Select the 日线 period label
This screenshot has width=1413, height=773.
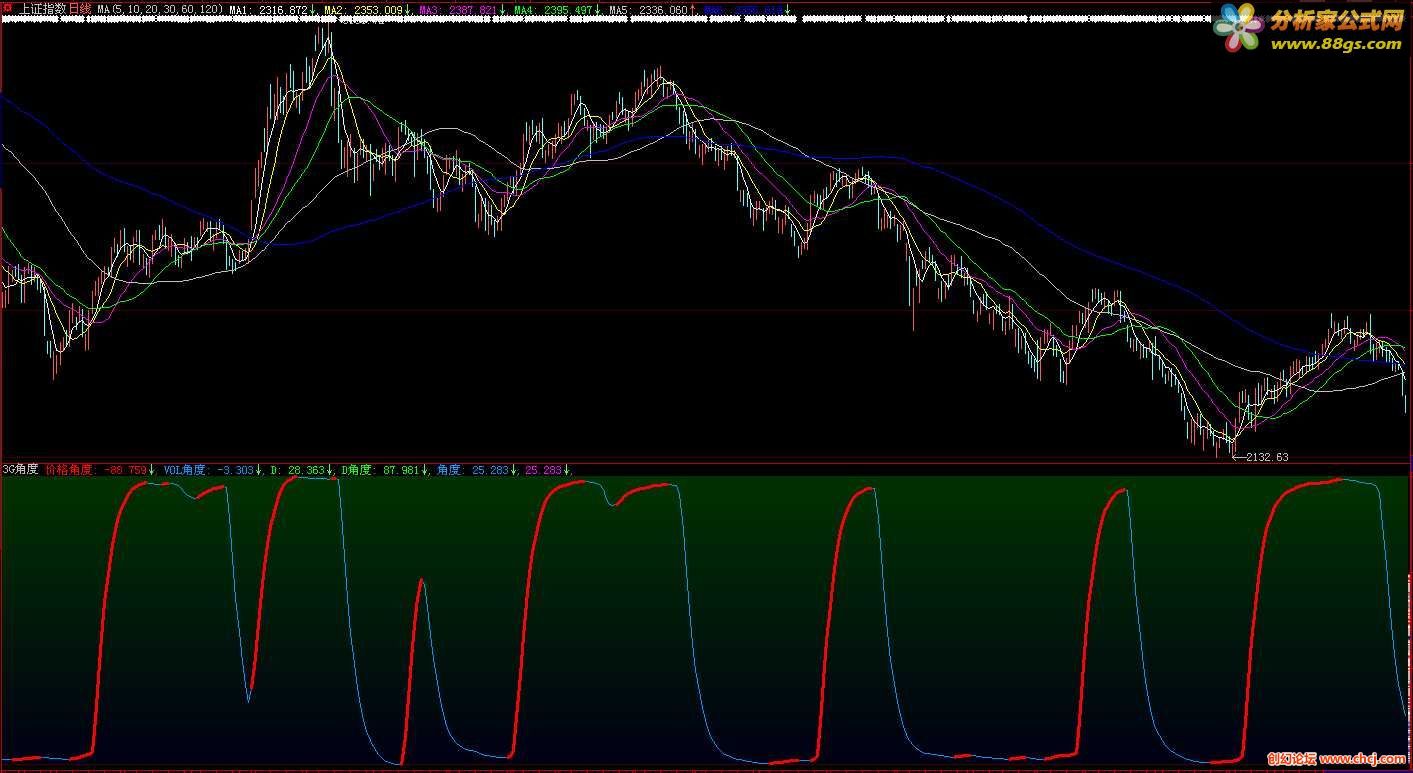pos(79,9)
